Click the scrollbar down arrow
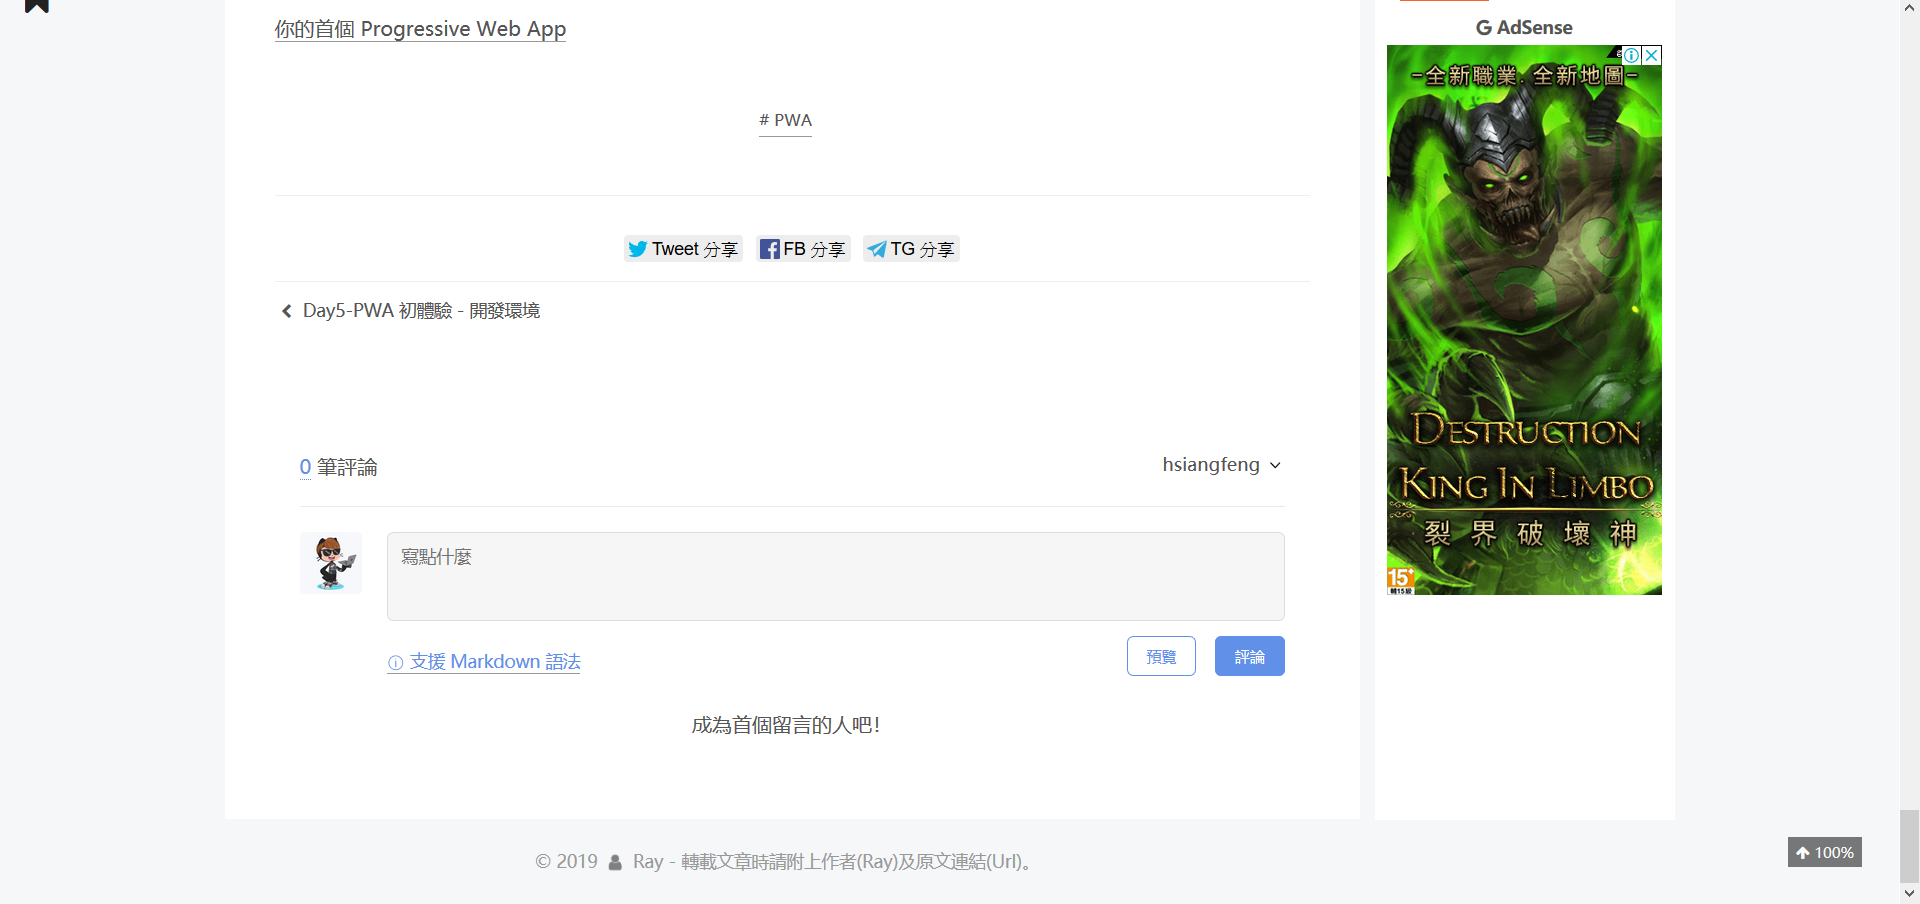Screen dimensions: 1920x904 [1910, 894]
